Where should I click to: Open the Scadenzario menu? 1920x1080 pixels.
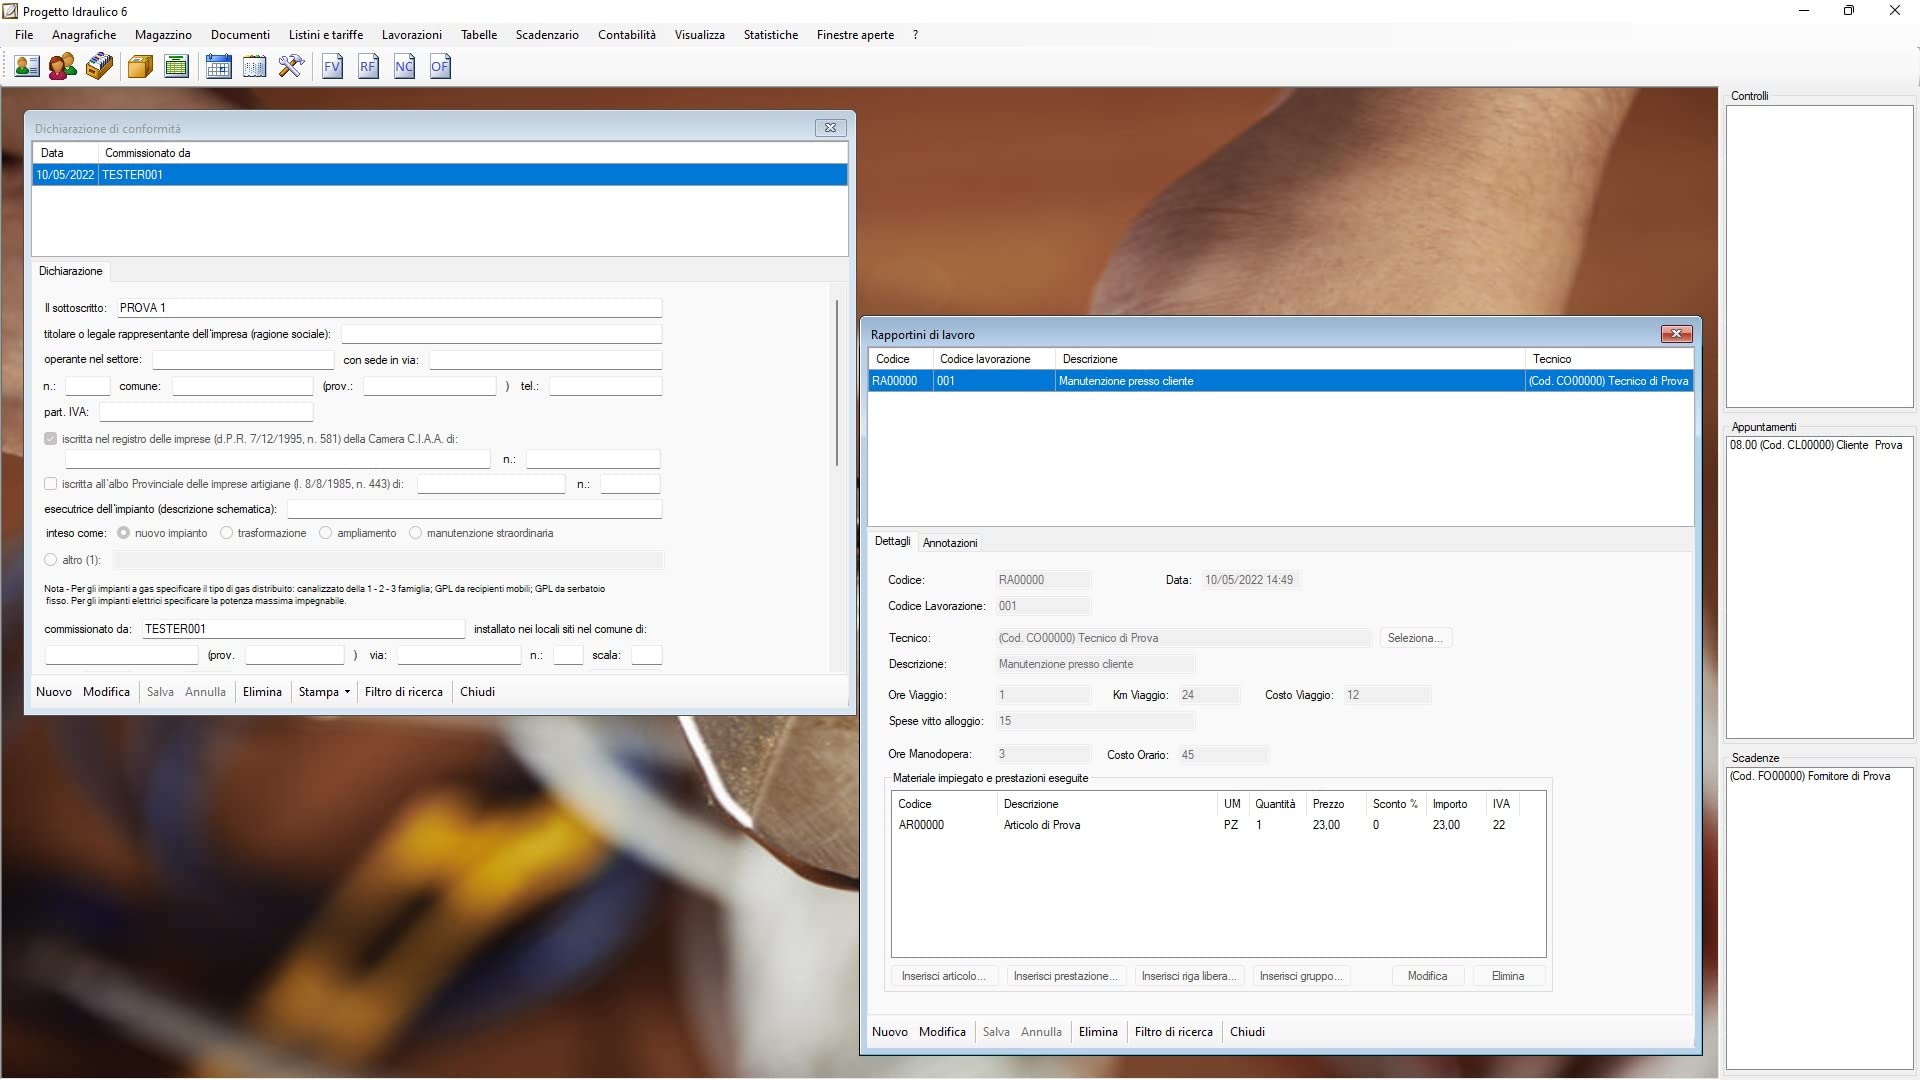click(547, 35)
